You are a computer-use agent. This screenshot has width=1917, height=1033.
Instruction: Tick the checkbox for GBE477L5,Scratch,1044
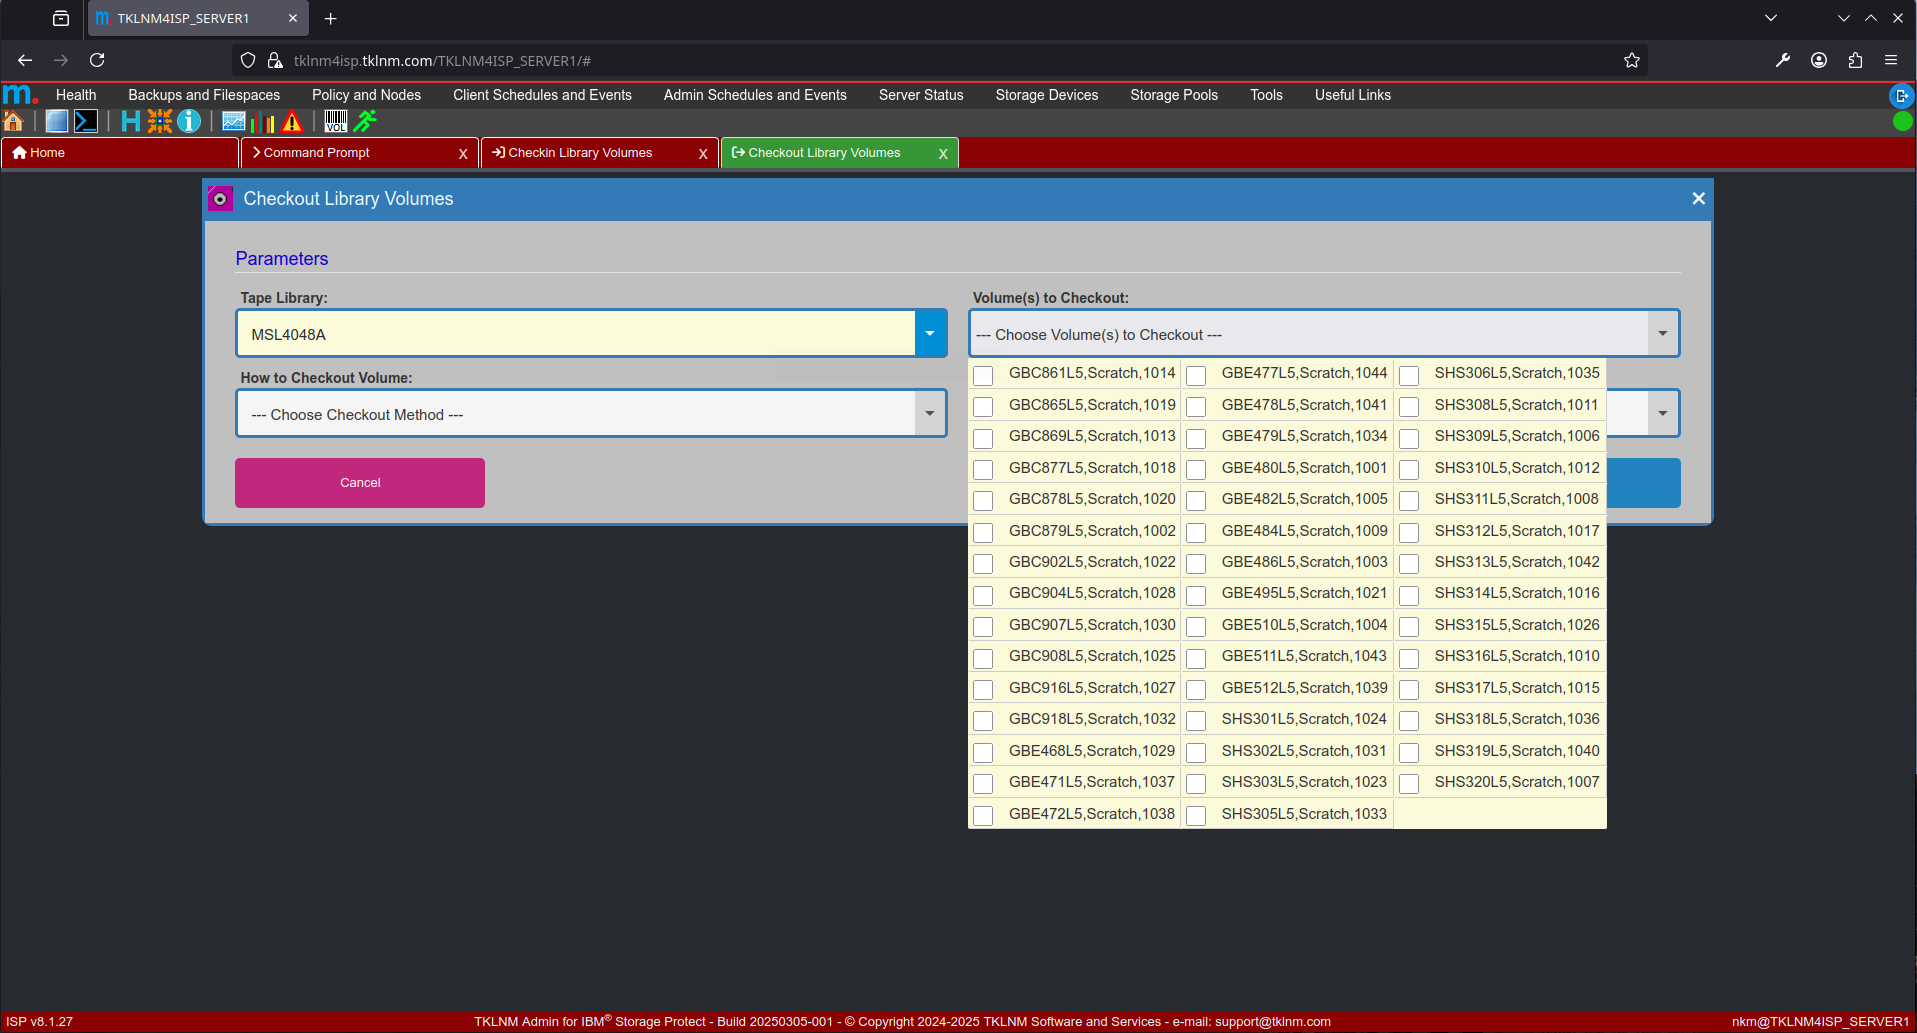coord(1196,375)
